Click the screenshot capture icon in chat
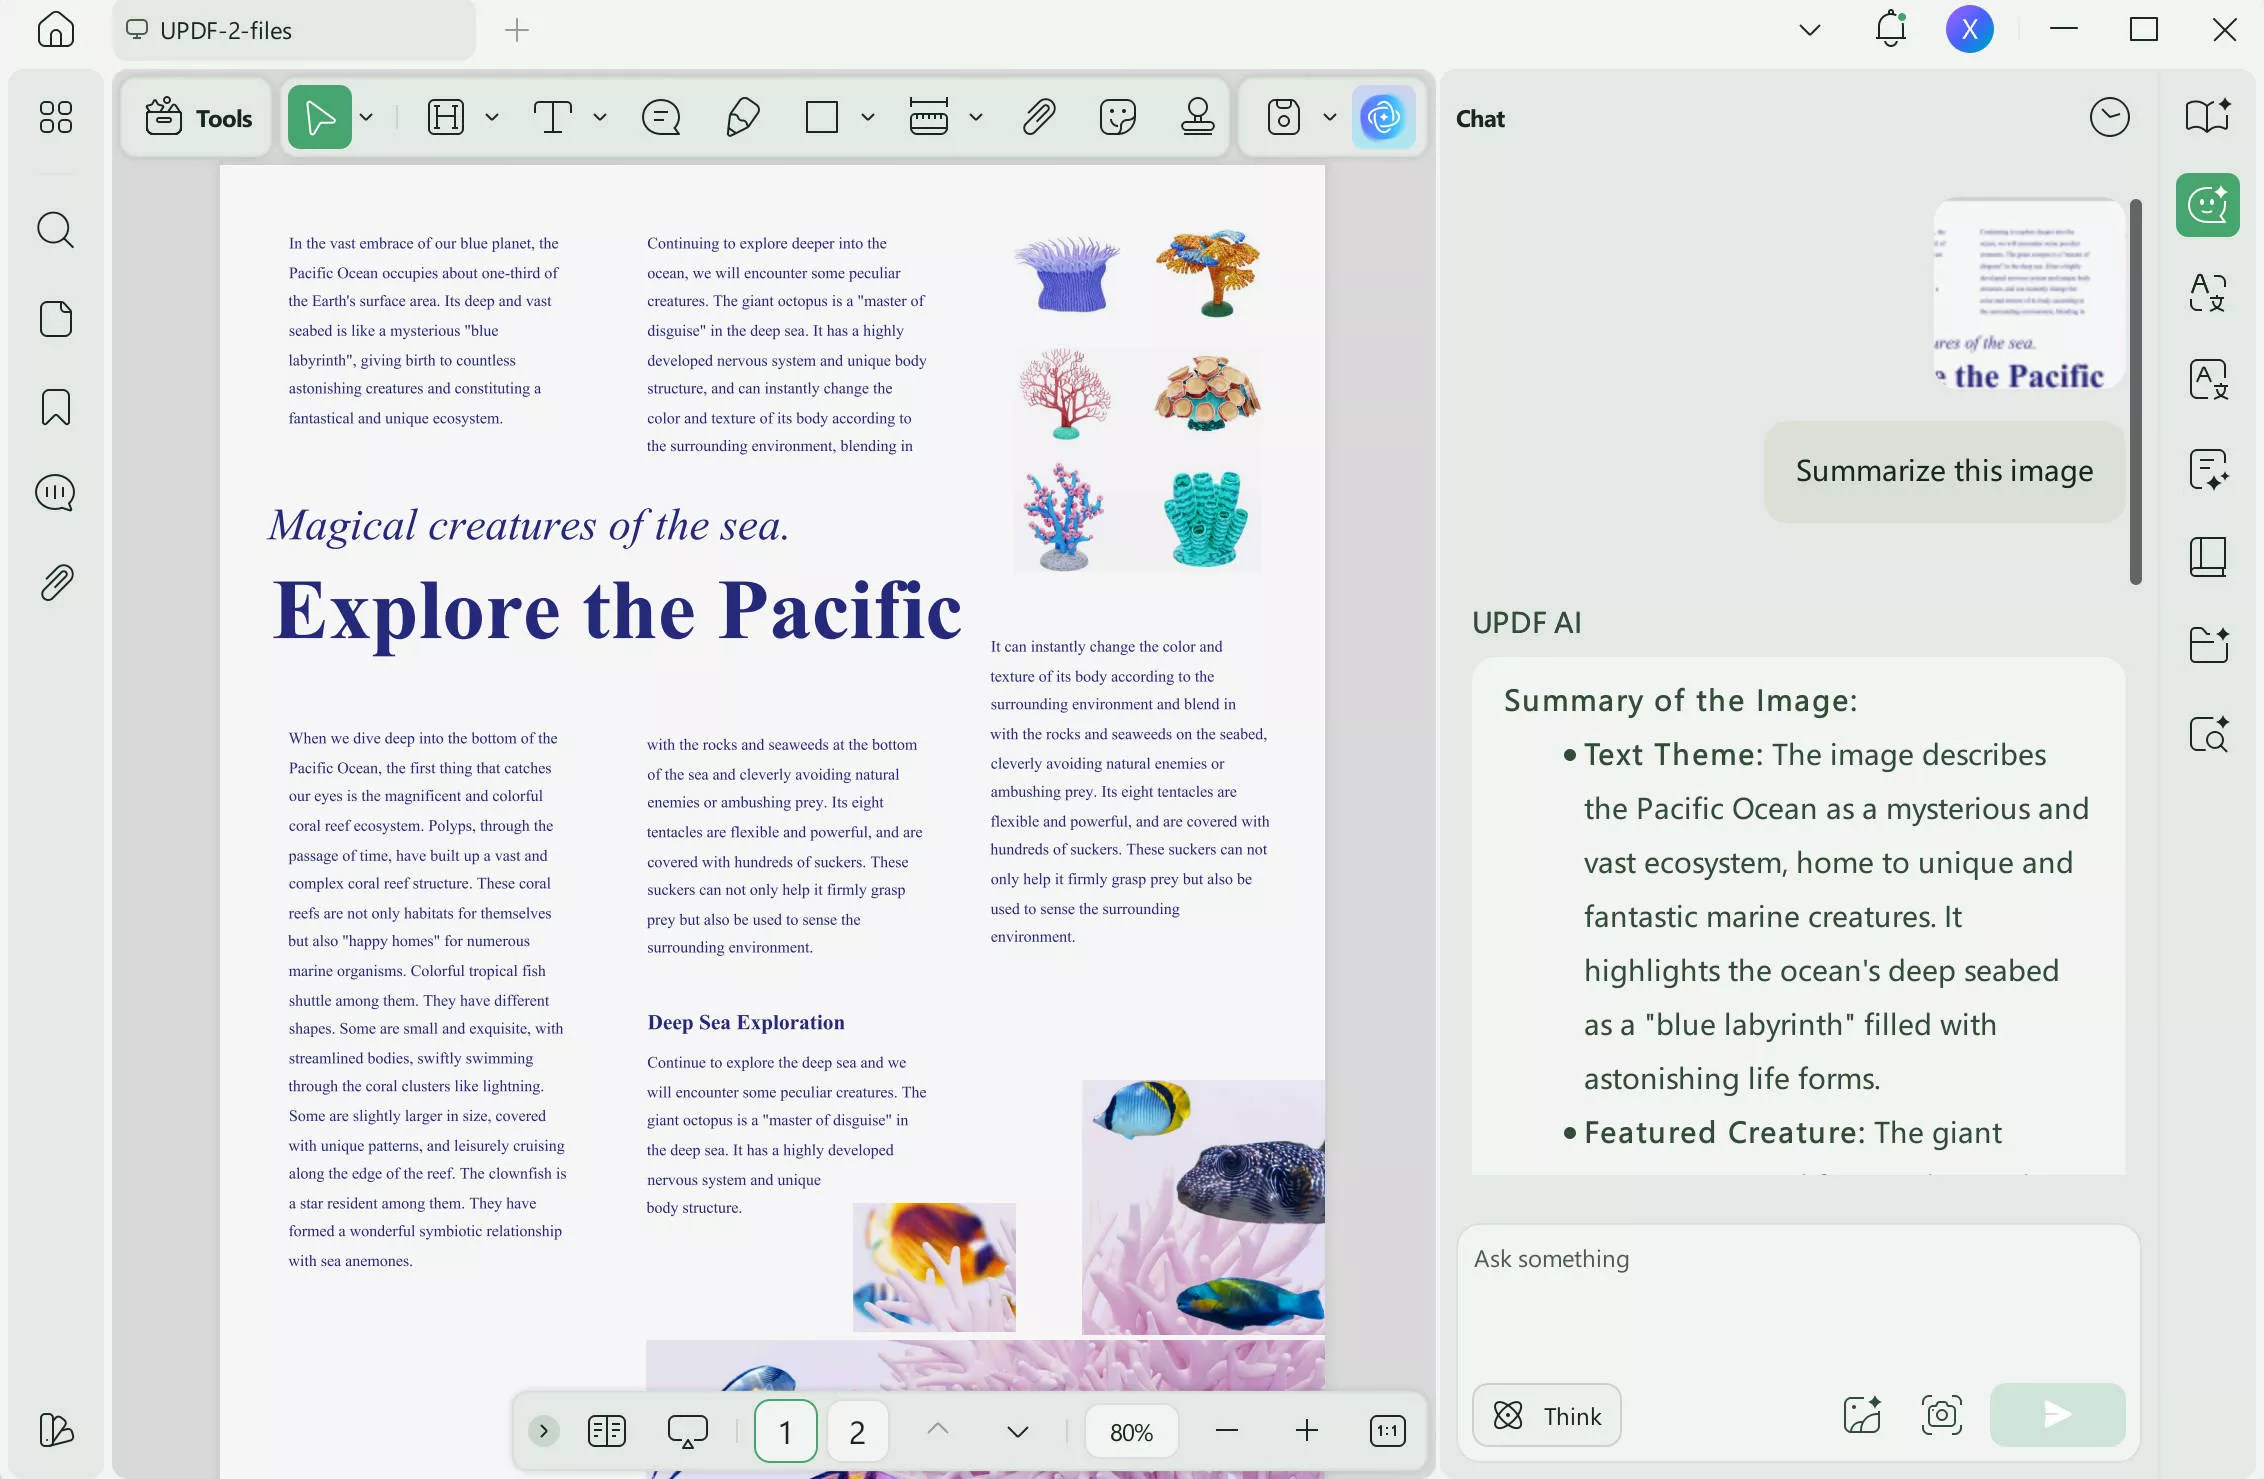 click(1941, 1414)
